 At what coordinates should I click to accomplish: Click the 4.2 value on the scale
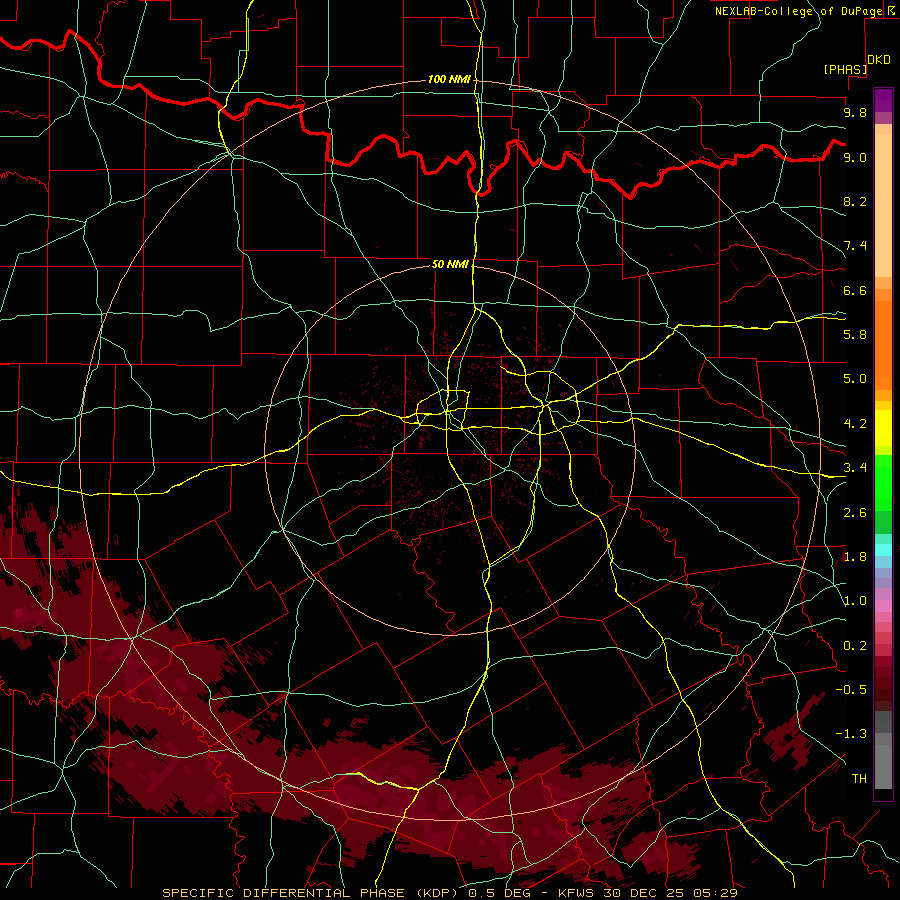point(855,424)
